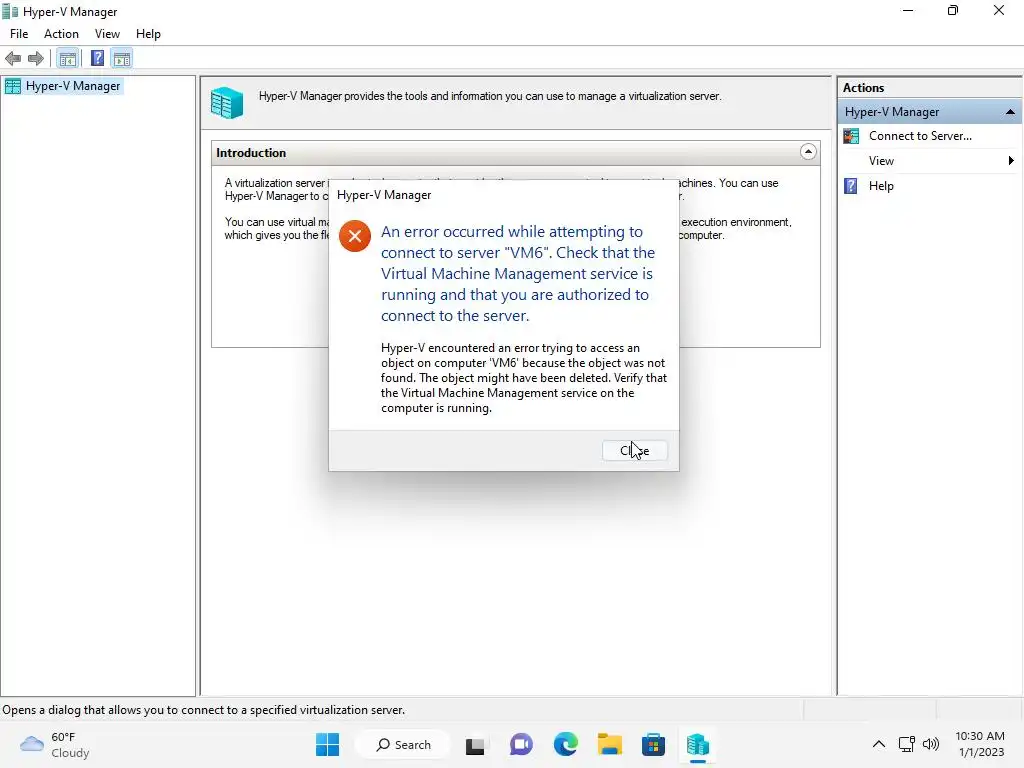1024x768 pixels.
Task: Open the View menu in menu bar
Action: (107, 34)
